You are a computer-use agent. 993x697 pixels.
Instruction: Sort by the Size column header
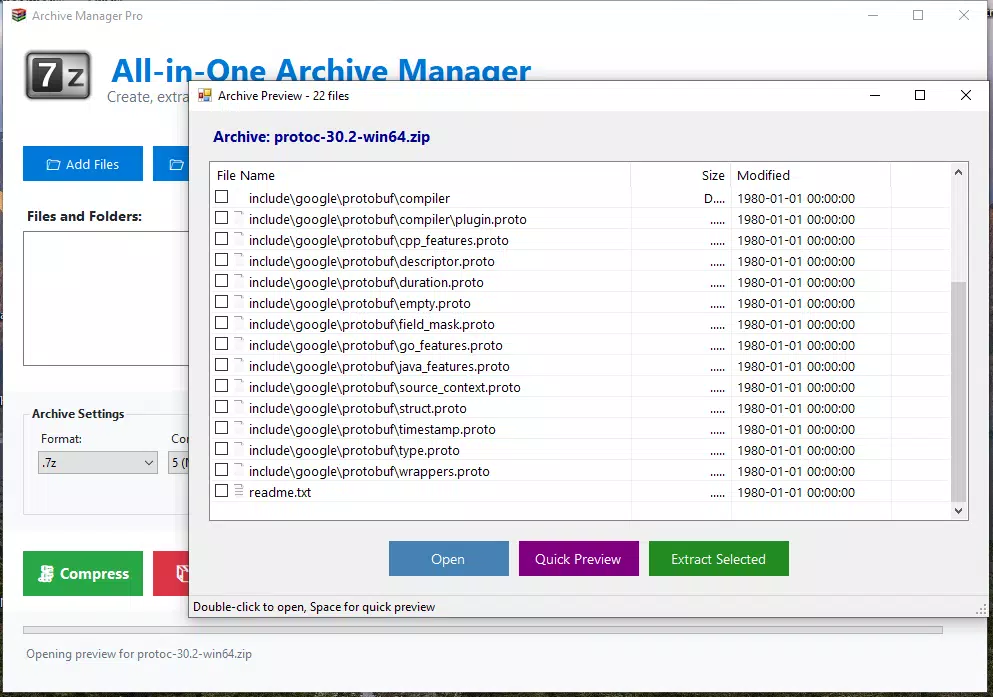click(x=681, y=175)
